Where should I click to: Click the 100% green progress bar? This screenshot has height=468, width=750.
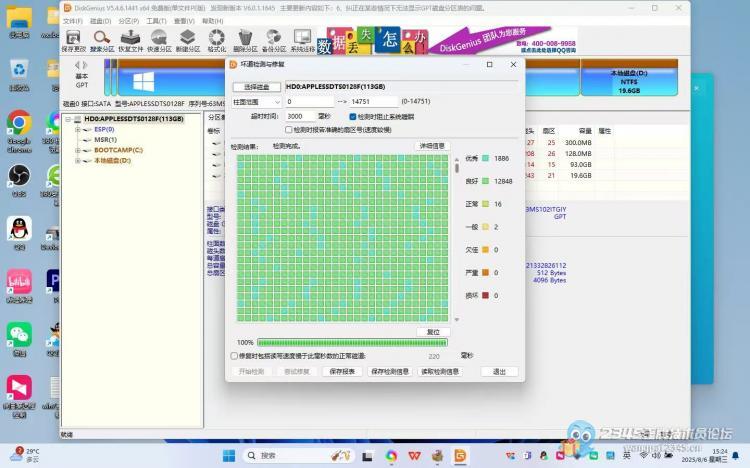point(352,343)
